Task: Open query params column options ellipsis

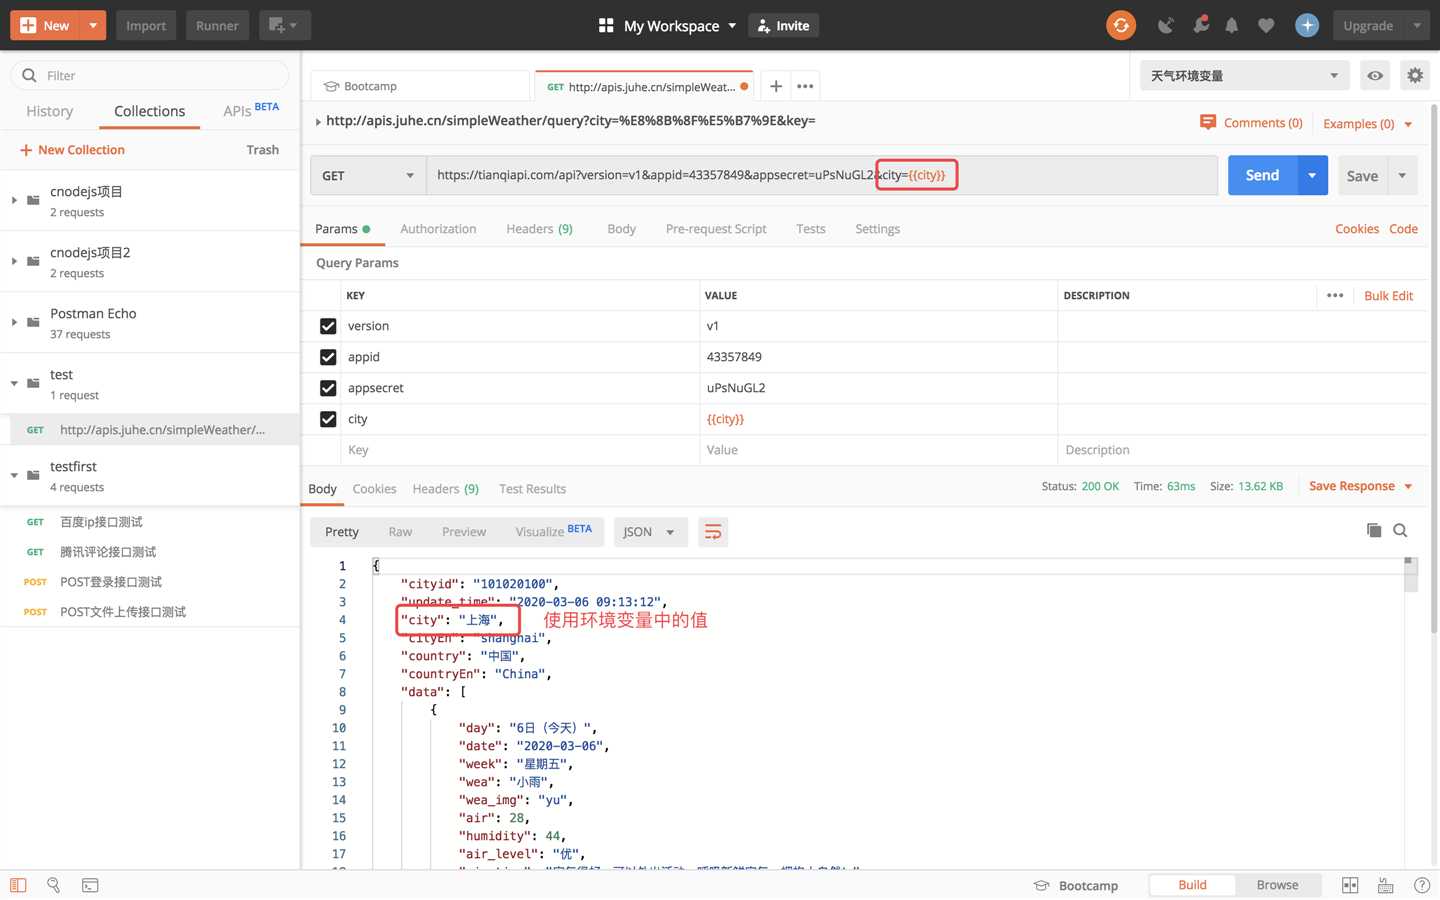Action: [x=1335, y=295]
